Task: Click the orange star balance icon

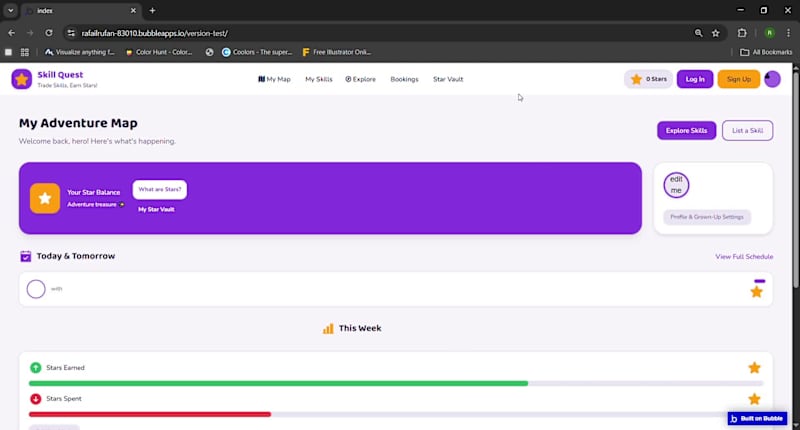Action: [x=45, y=198]
